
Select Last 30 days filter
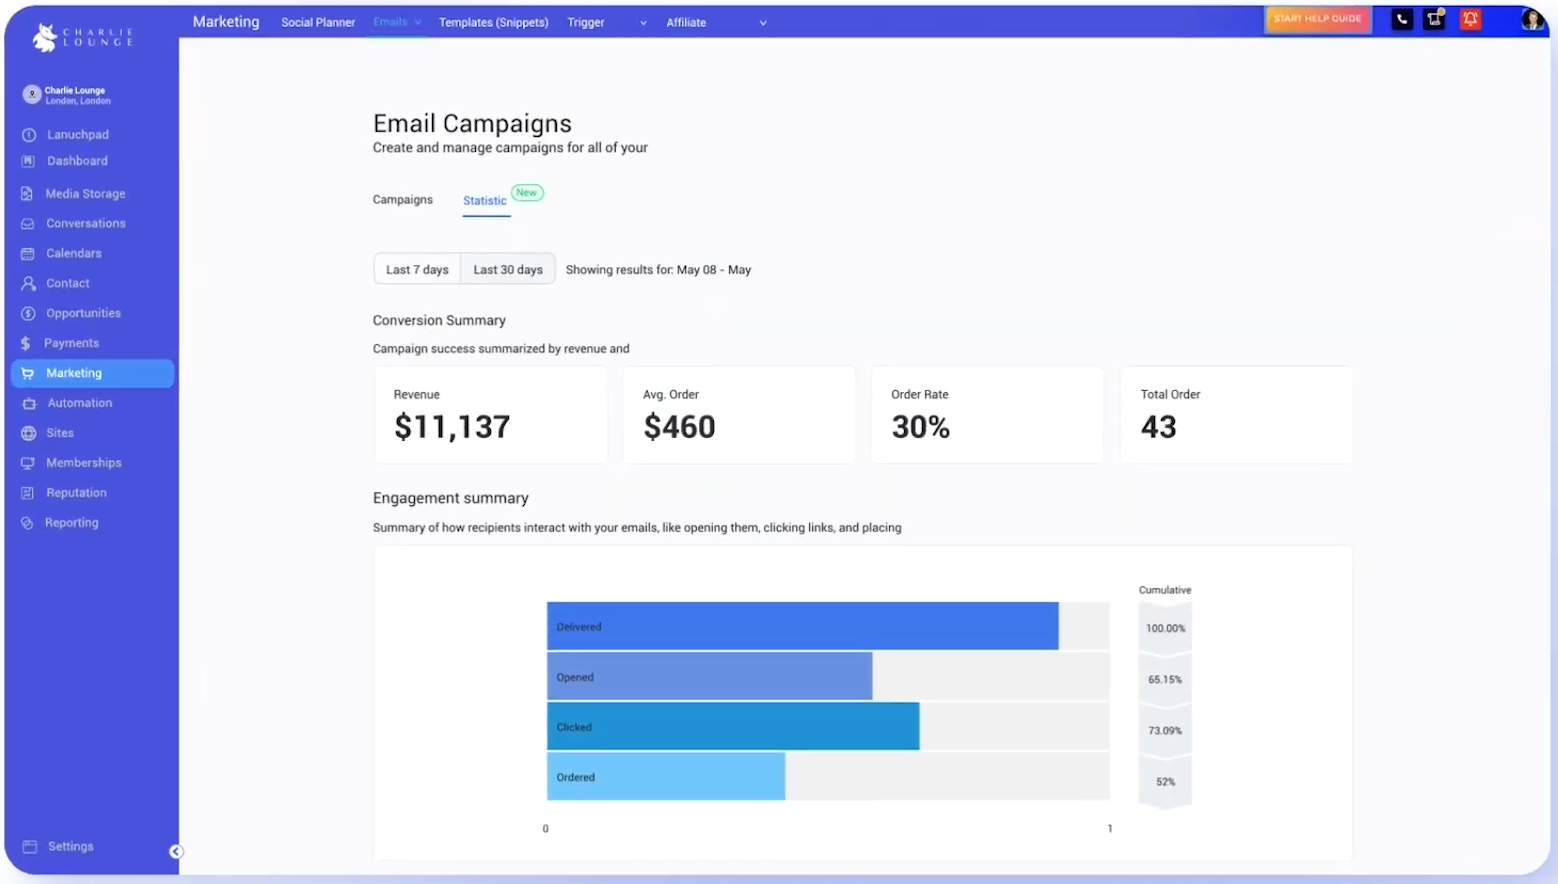(508, 269)
